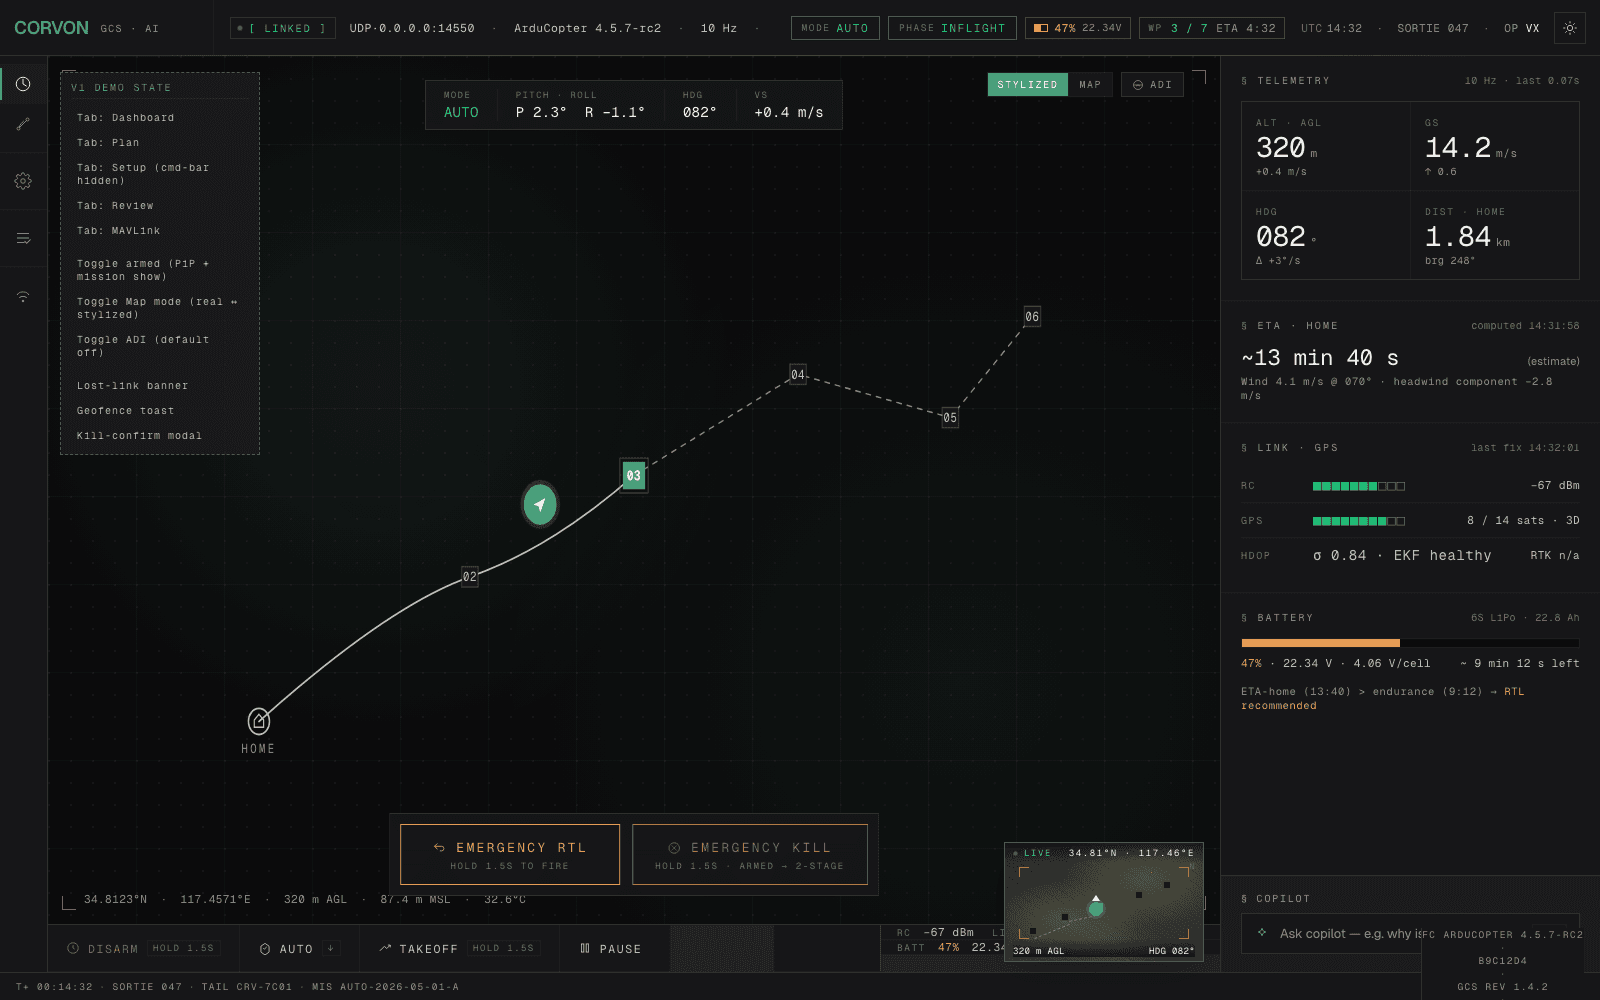
Task: Click the Takeoff trend-arrow icon
Action: coord(385,948)
